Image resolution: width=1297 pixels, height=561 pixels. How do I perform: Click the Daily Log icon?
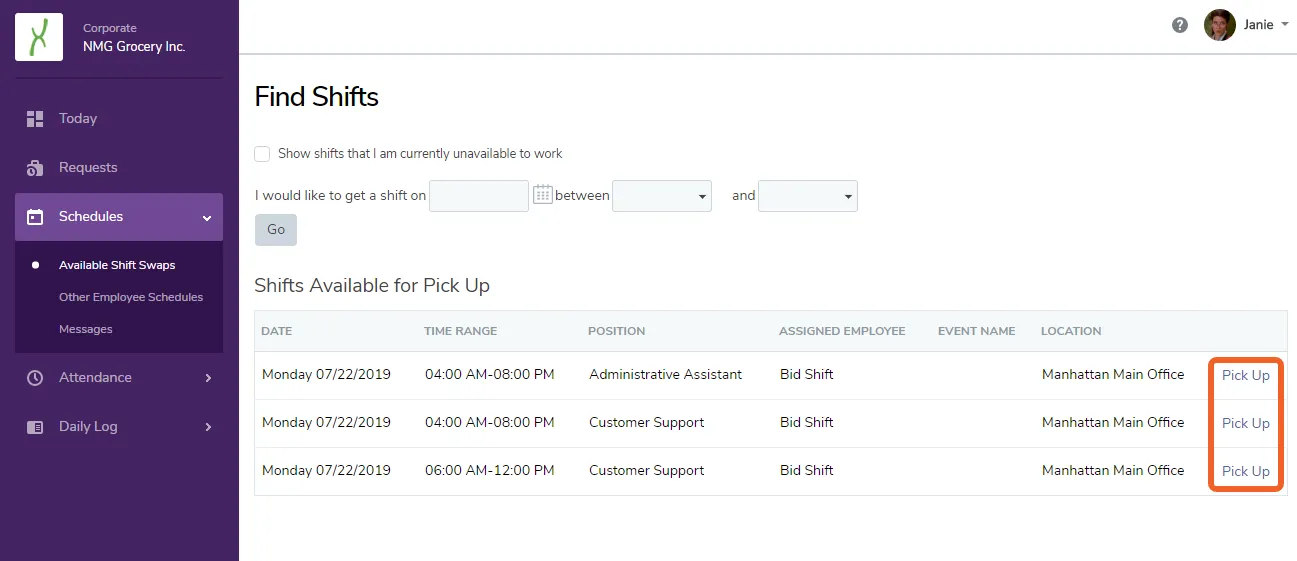pyautogui.click(x=35, y=427)
